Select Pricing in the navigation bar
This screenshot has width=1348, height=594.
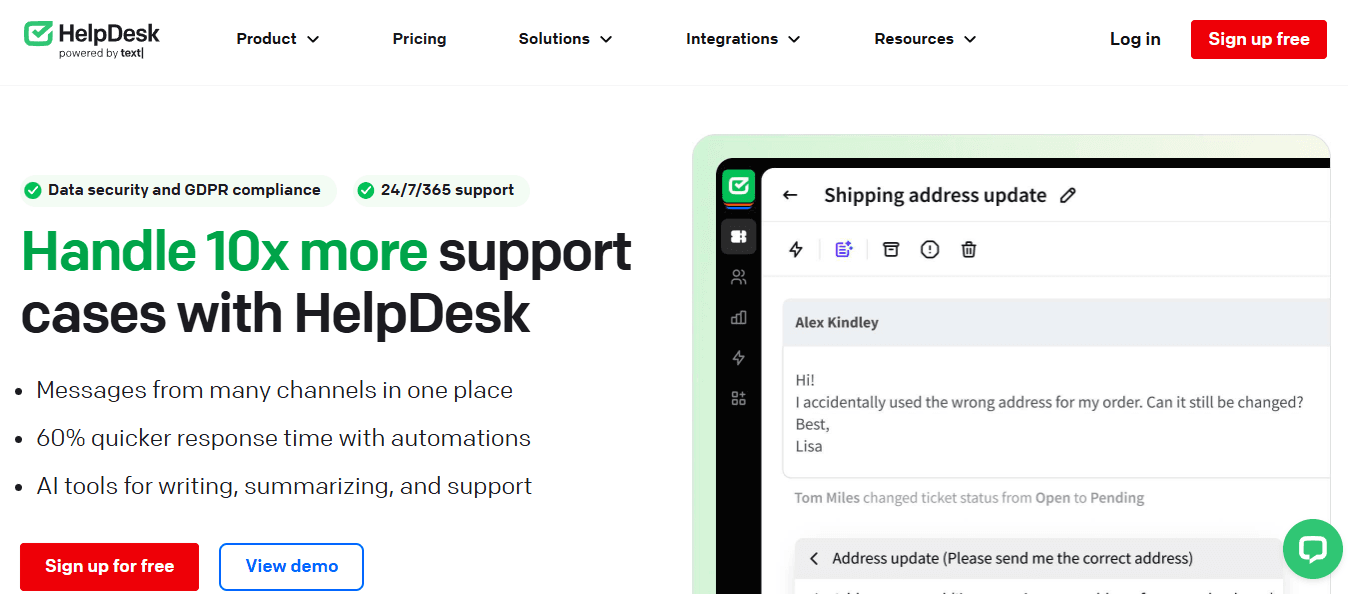[x=419, y=38]
